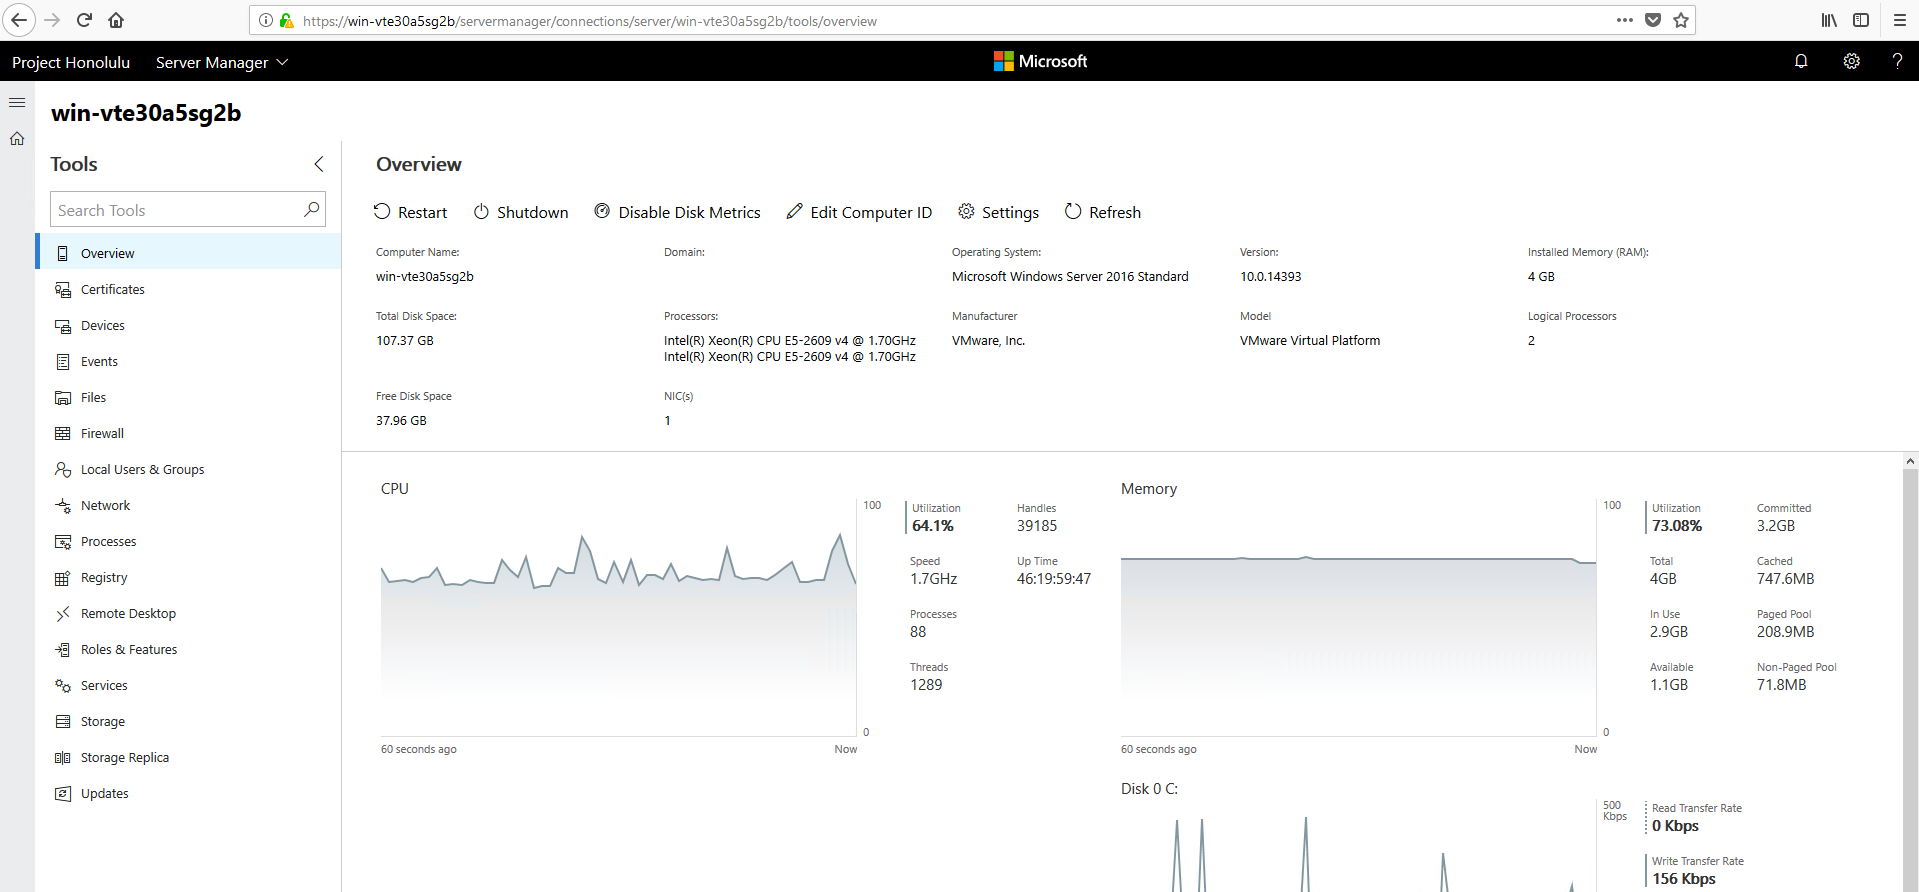Open the Registry icon

(63, 577)
